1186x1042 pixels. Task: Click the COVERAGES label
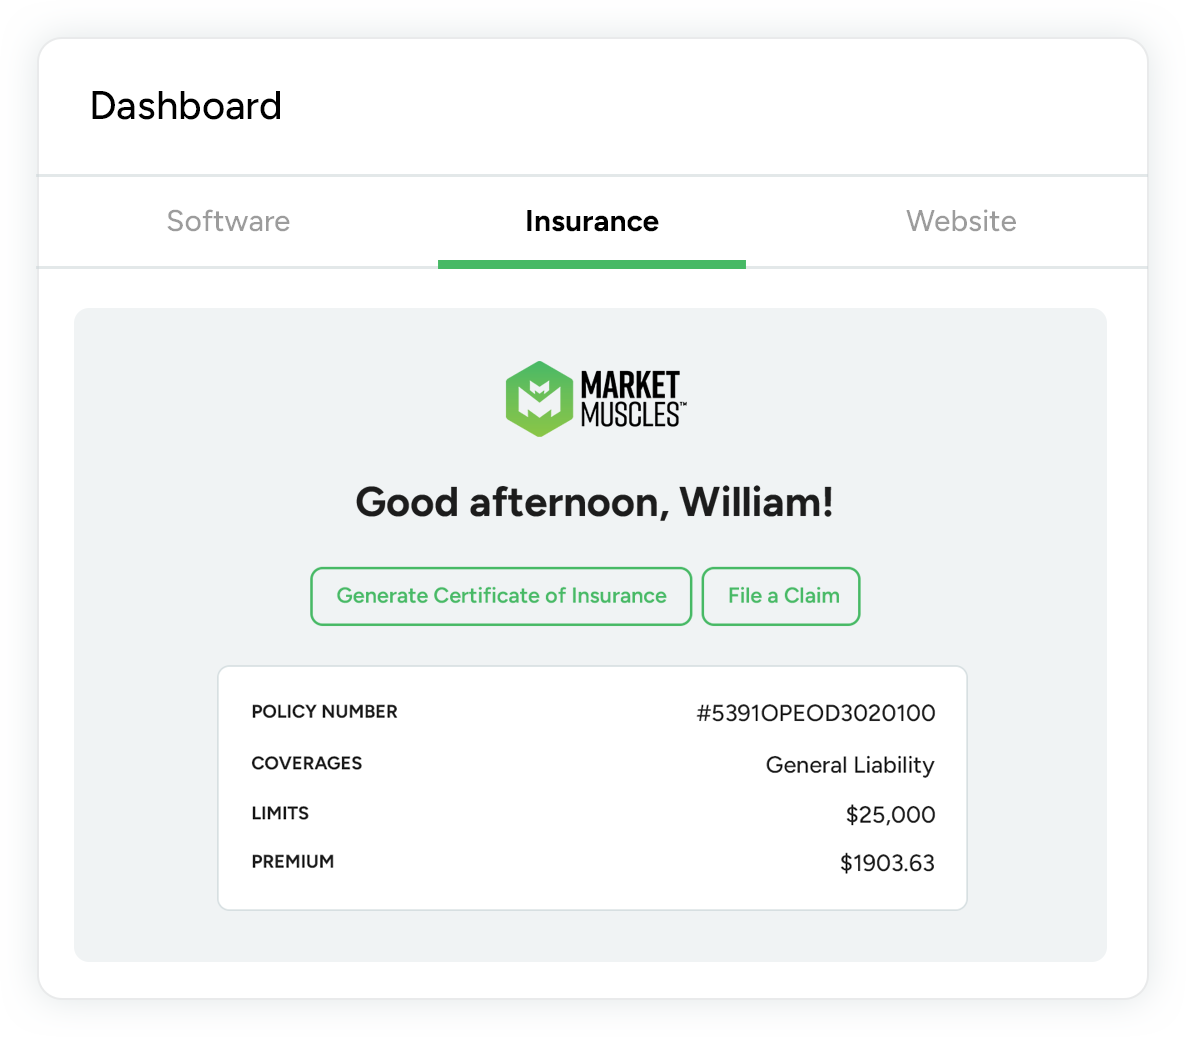point(306,763)
